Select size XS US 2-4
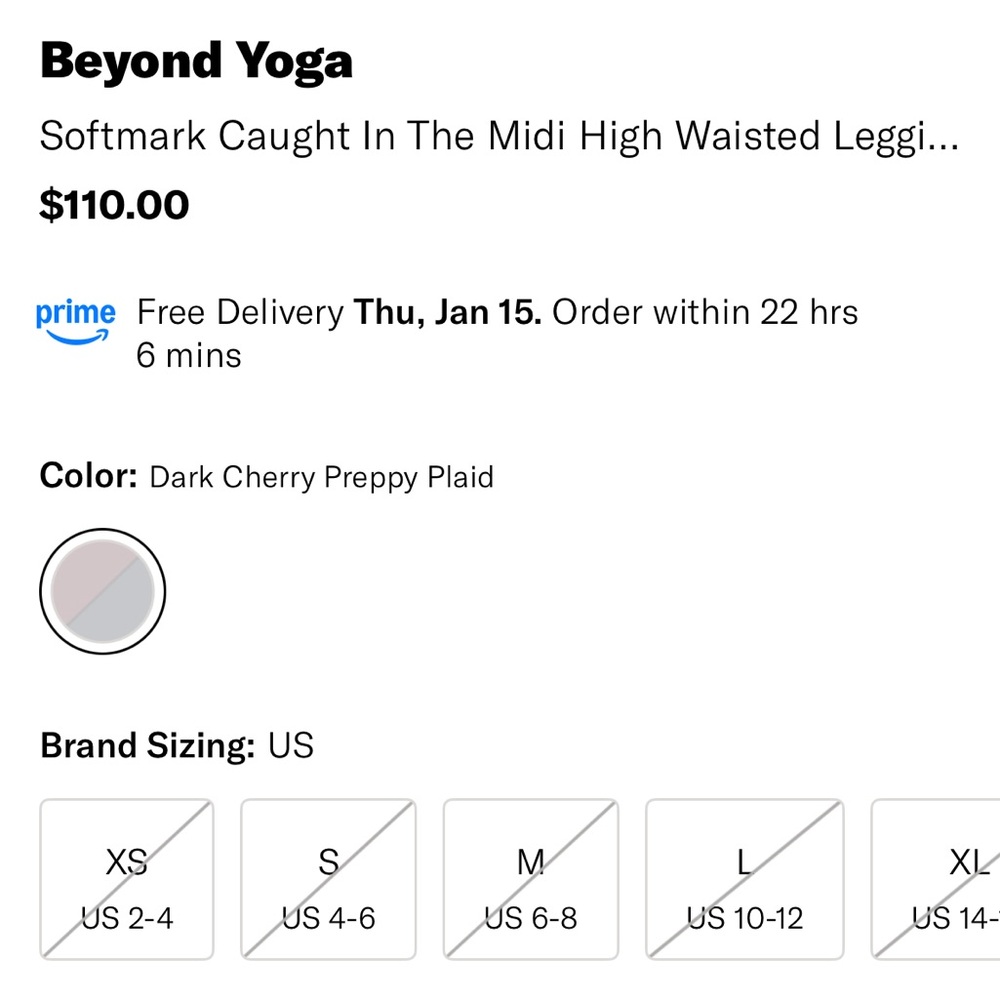 tap(126, 878)
